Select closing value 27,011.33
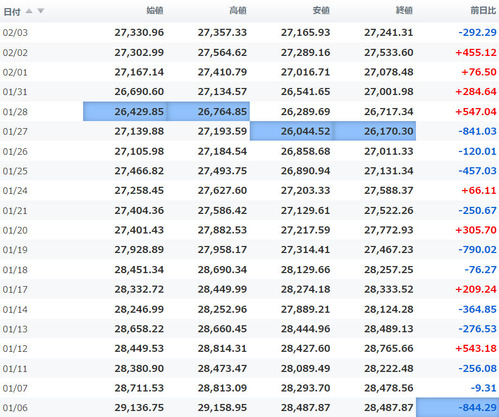The height and width of the screenshot is (417, 499). pos(389,151)
